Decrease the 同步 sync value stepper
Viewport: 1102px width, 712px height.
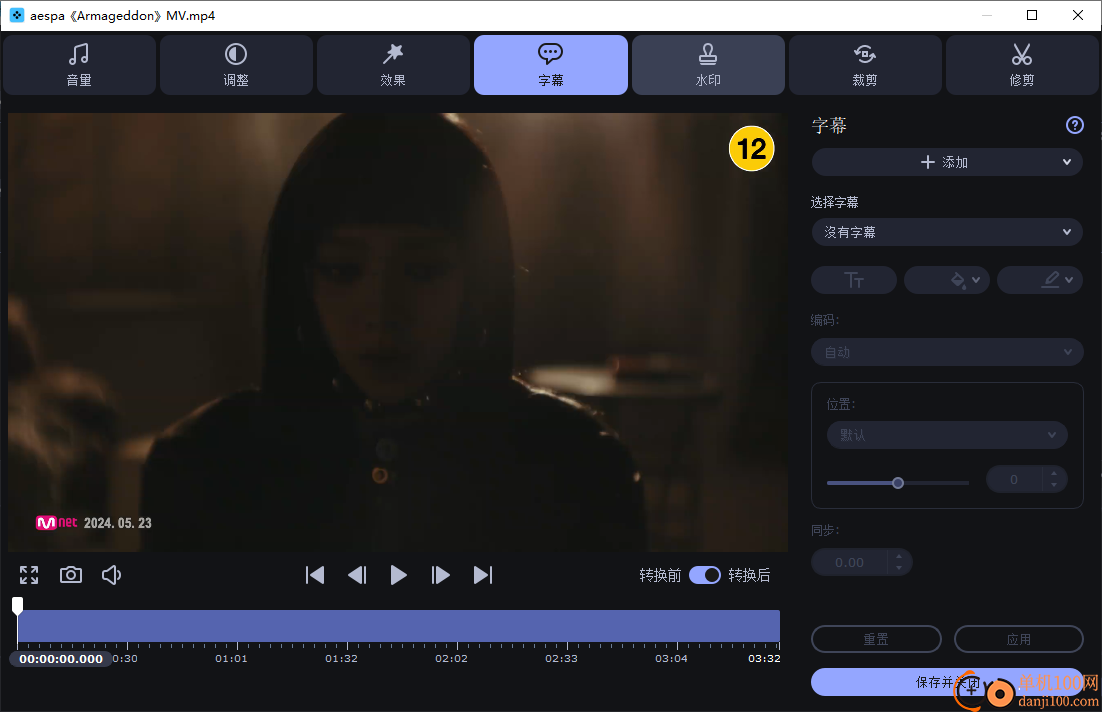pyautogui.click(x=899, y=568)
